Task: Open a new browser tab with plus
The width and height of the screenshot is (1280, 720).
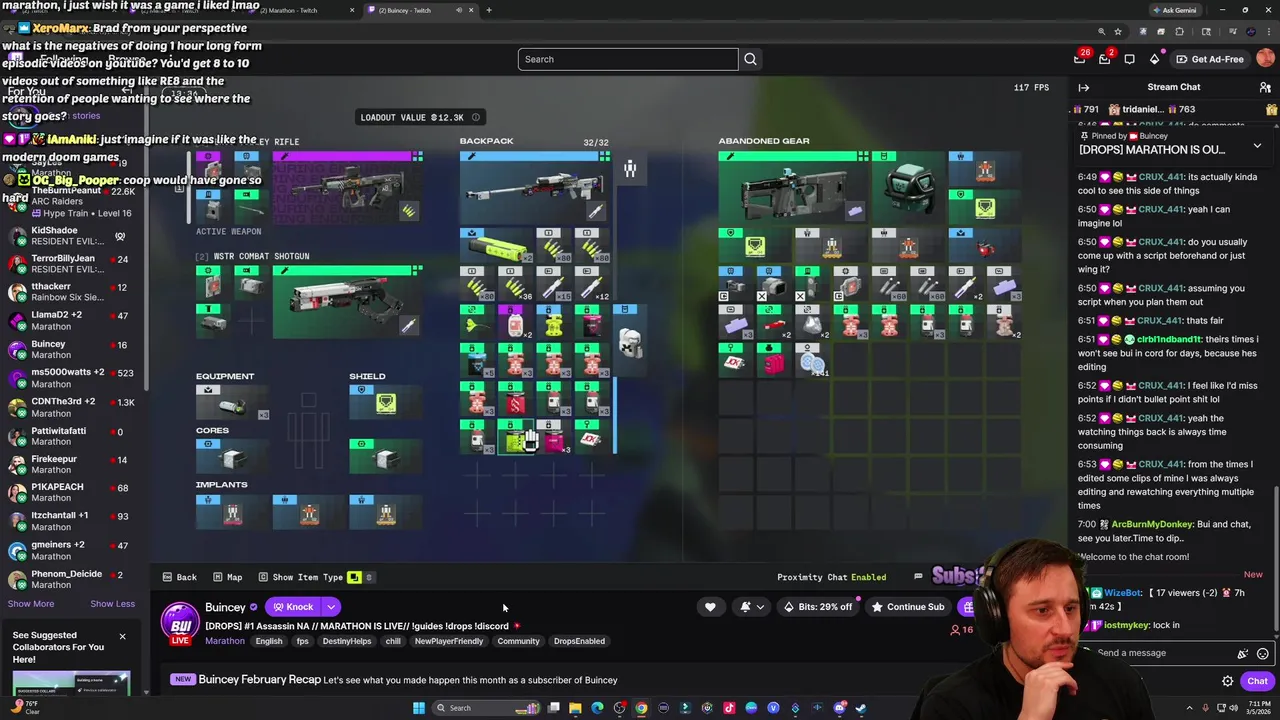Action: tap(488, 10)
